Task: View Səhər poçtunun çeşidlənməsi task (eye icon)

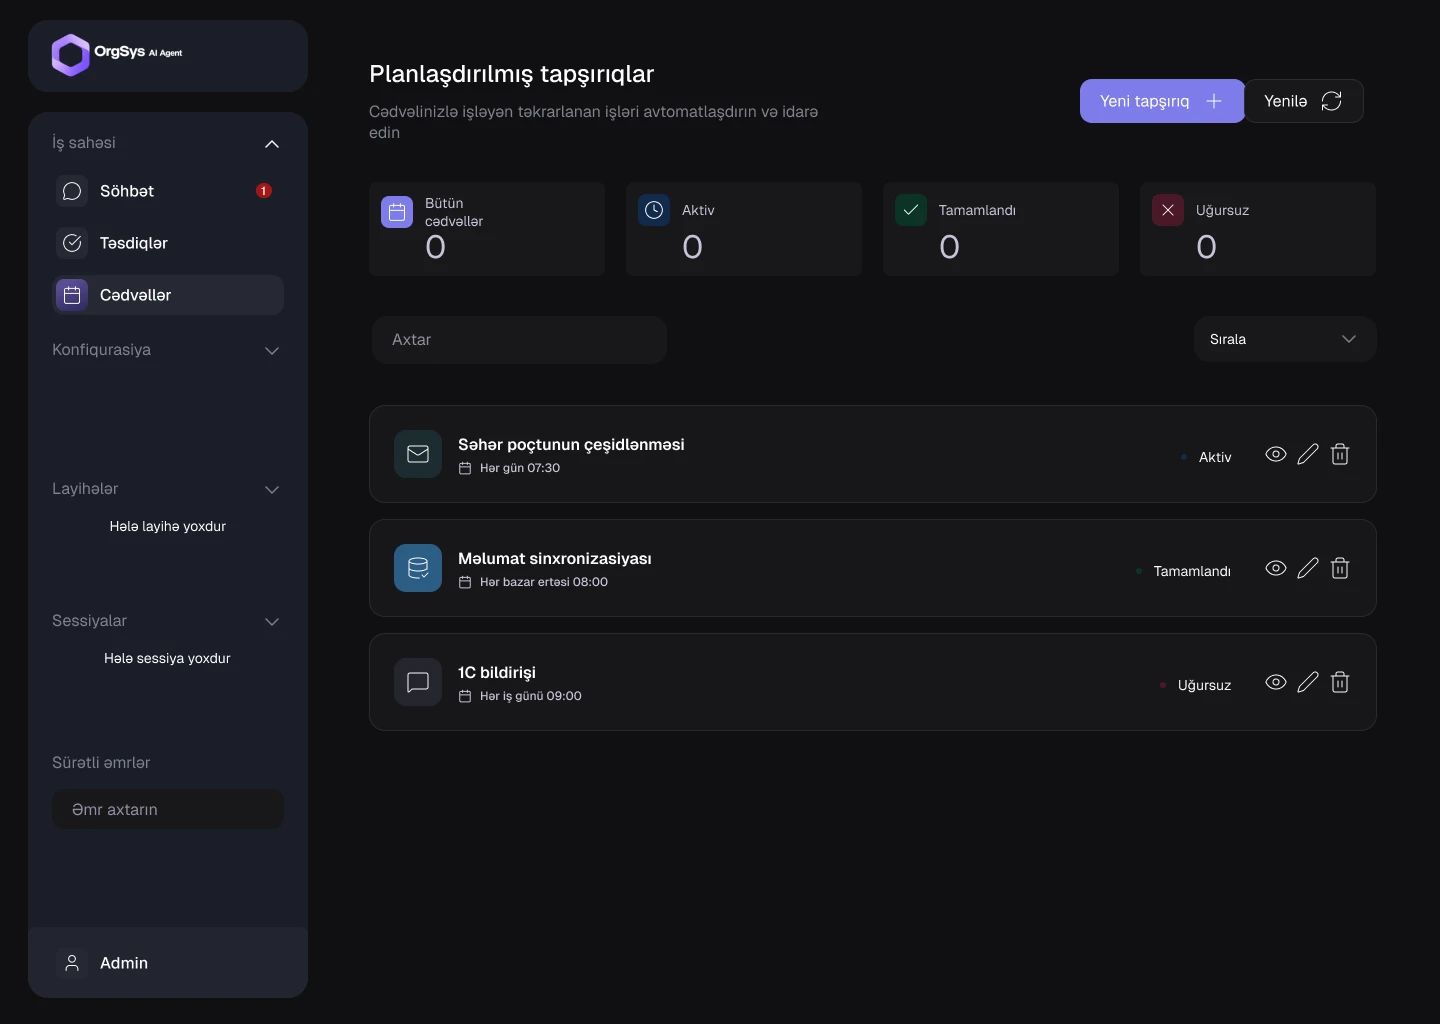Action: coord(1276,454)
